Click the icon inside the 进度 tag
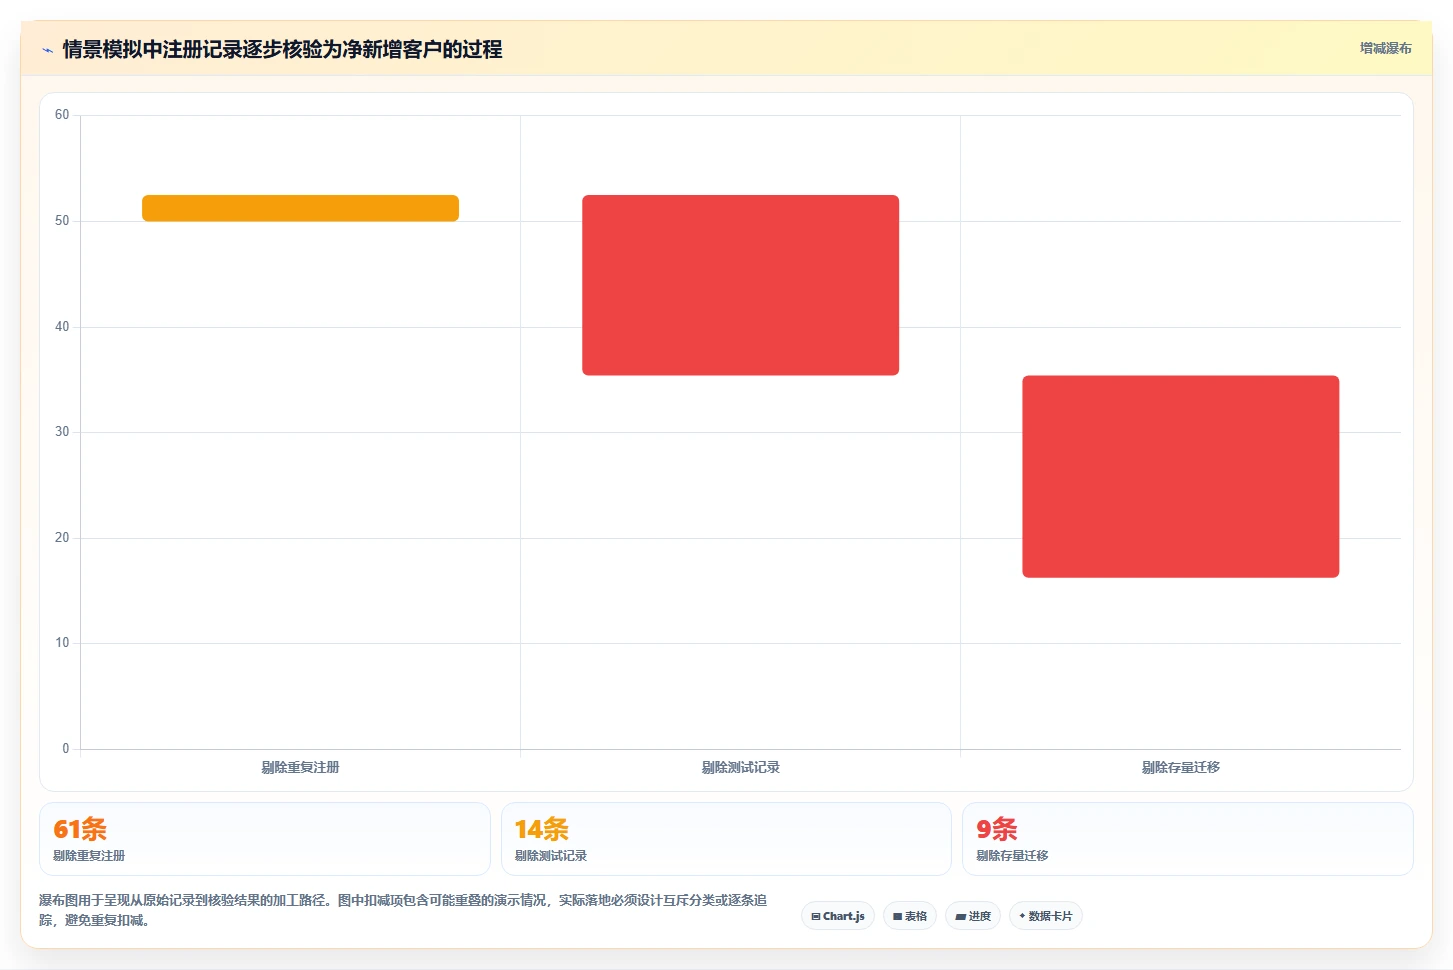This screenshot has width=1453, height=970. [961, 916]
